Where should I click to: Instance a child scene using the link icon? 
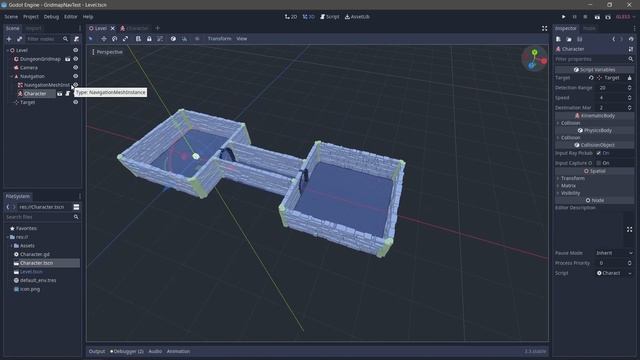(19, 39)
